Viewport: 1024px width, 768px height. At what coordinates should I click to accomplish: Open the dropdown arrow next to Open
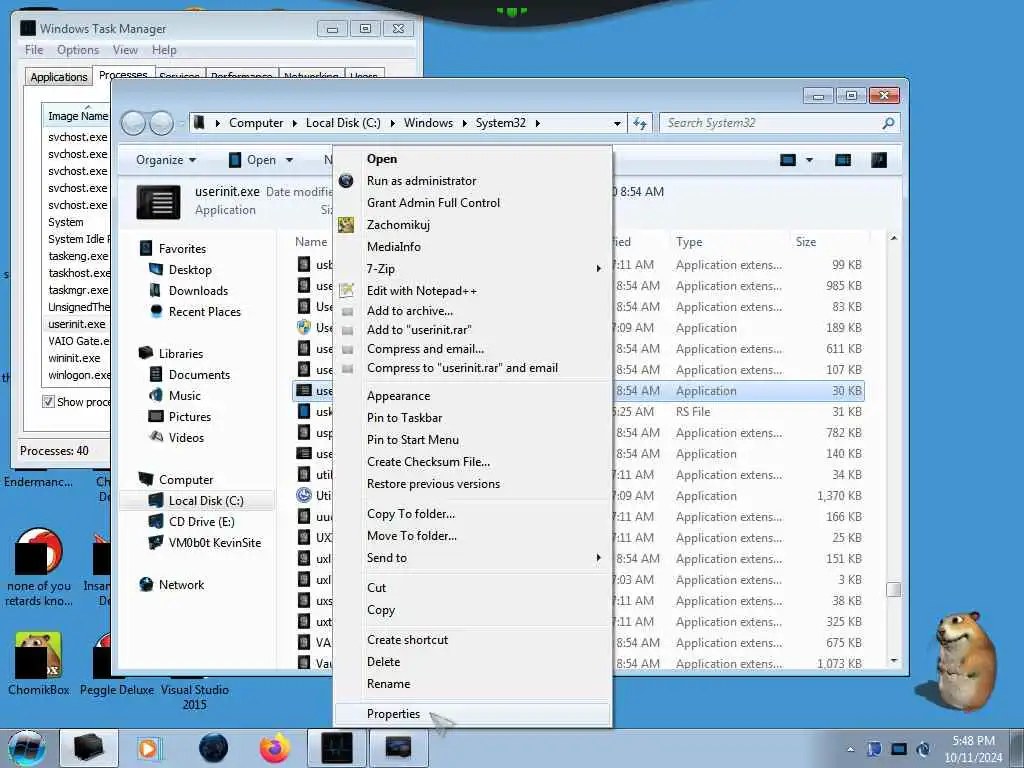point(289,160)
